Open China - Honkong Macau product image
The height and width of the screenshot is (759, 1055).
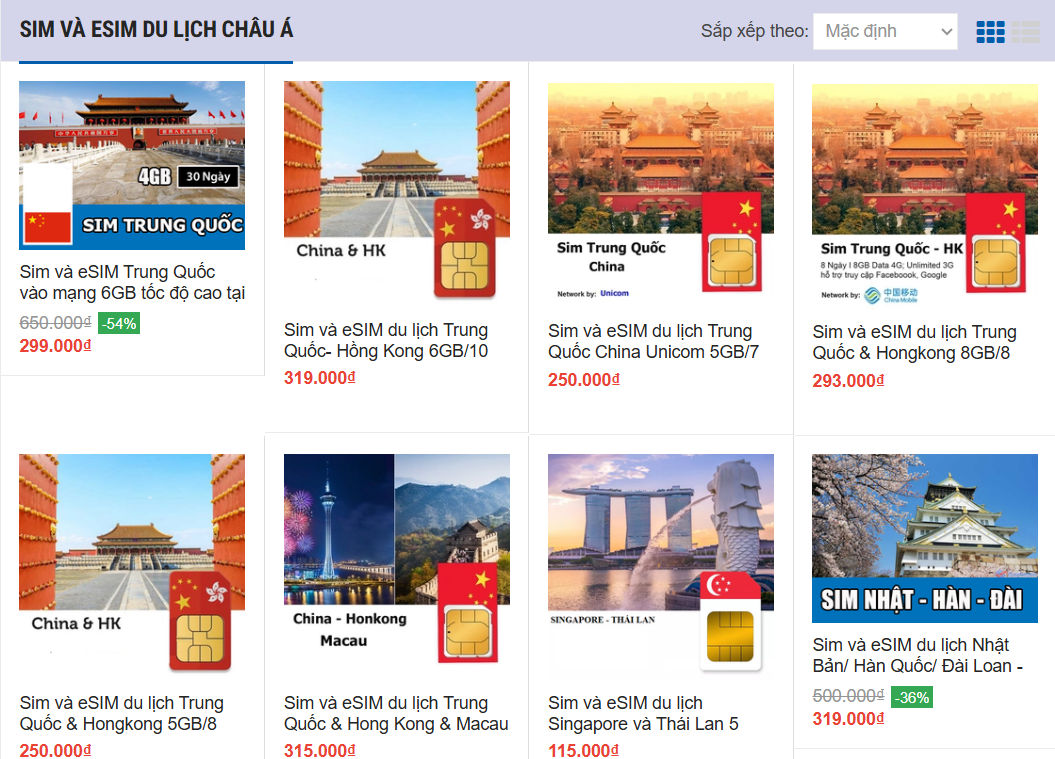[x=396, y=563]
